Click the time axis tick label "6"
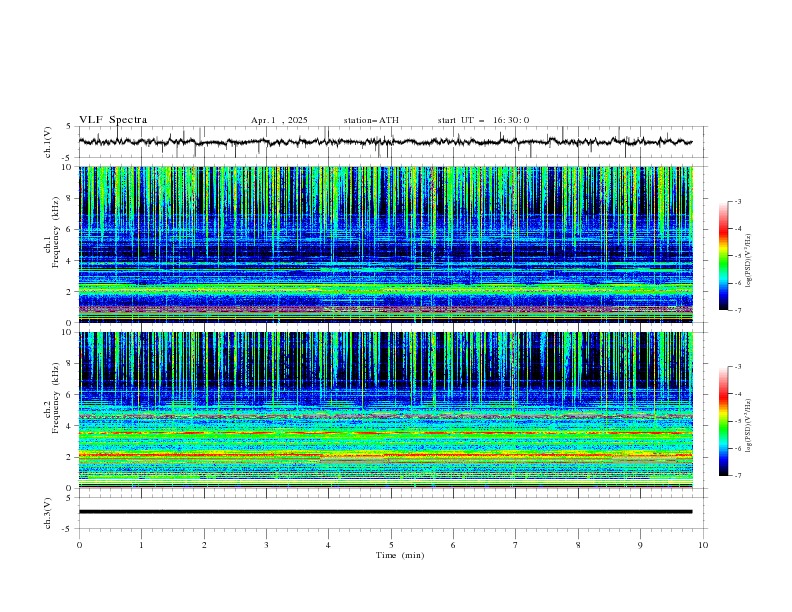This screenshot has height=612, width=792. pos(453,545)
